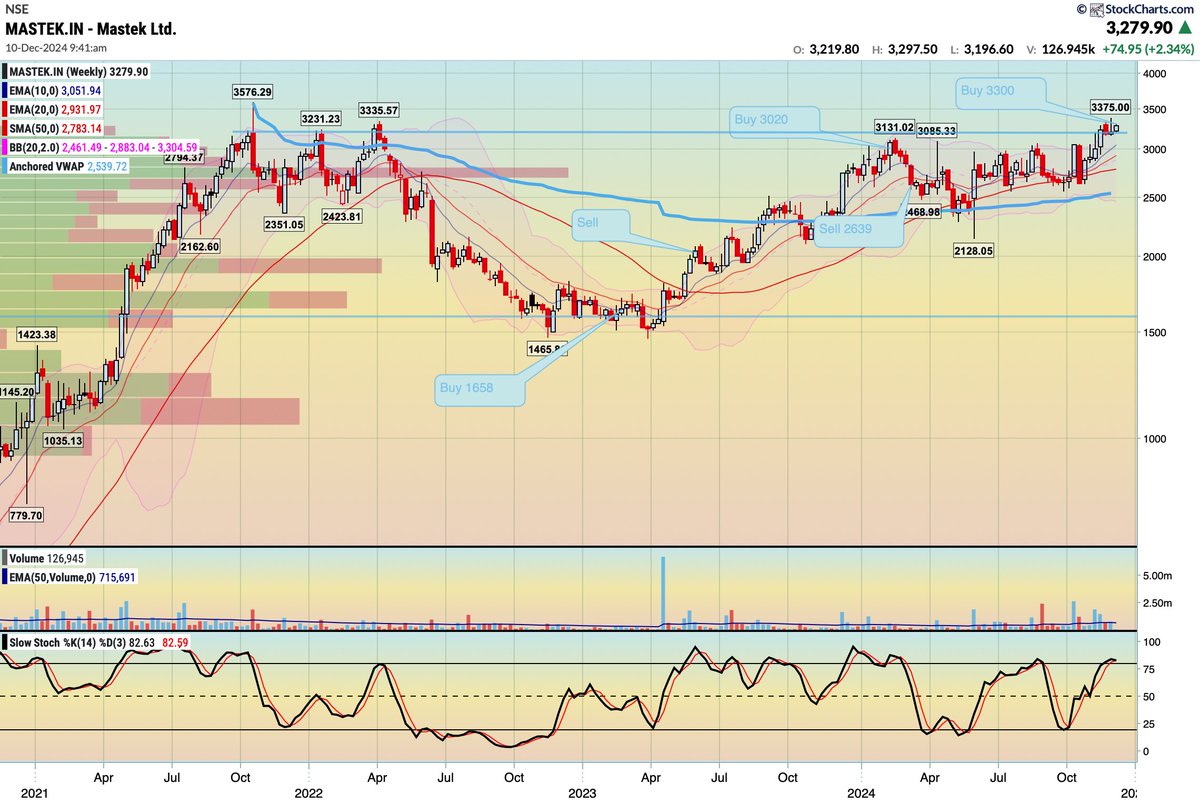Viewport: 1200px width, 804px height.
Task: Click the 779.70 low price label
Action: click(x=25, y=516)
